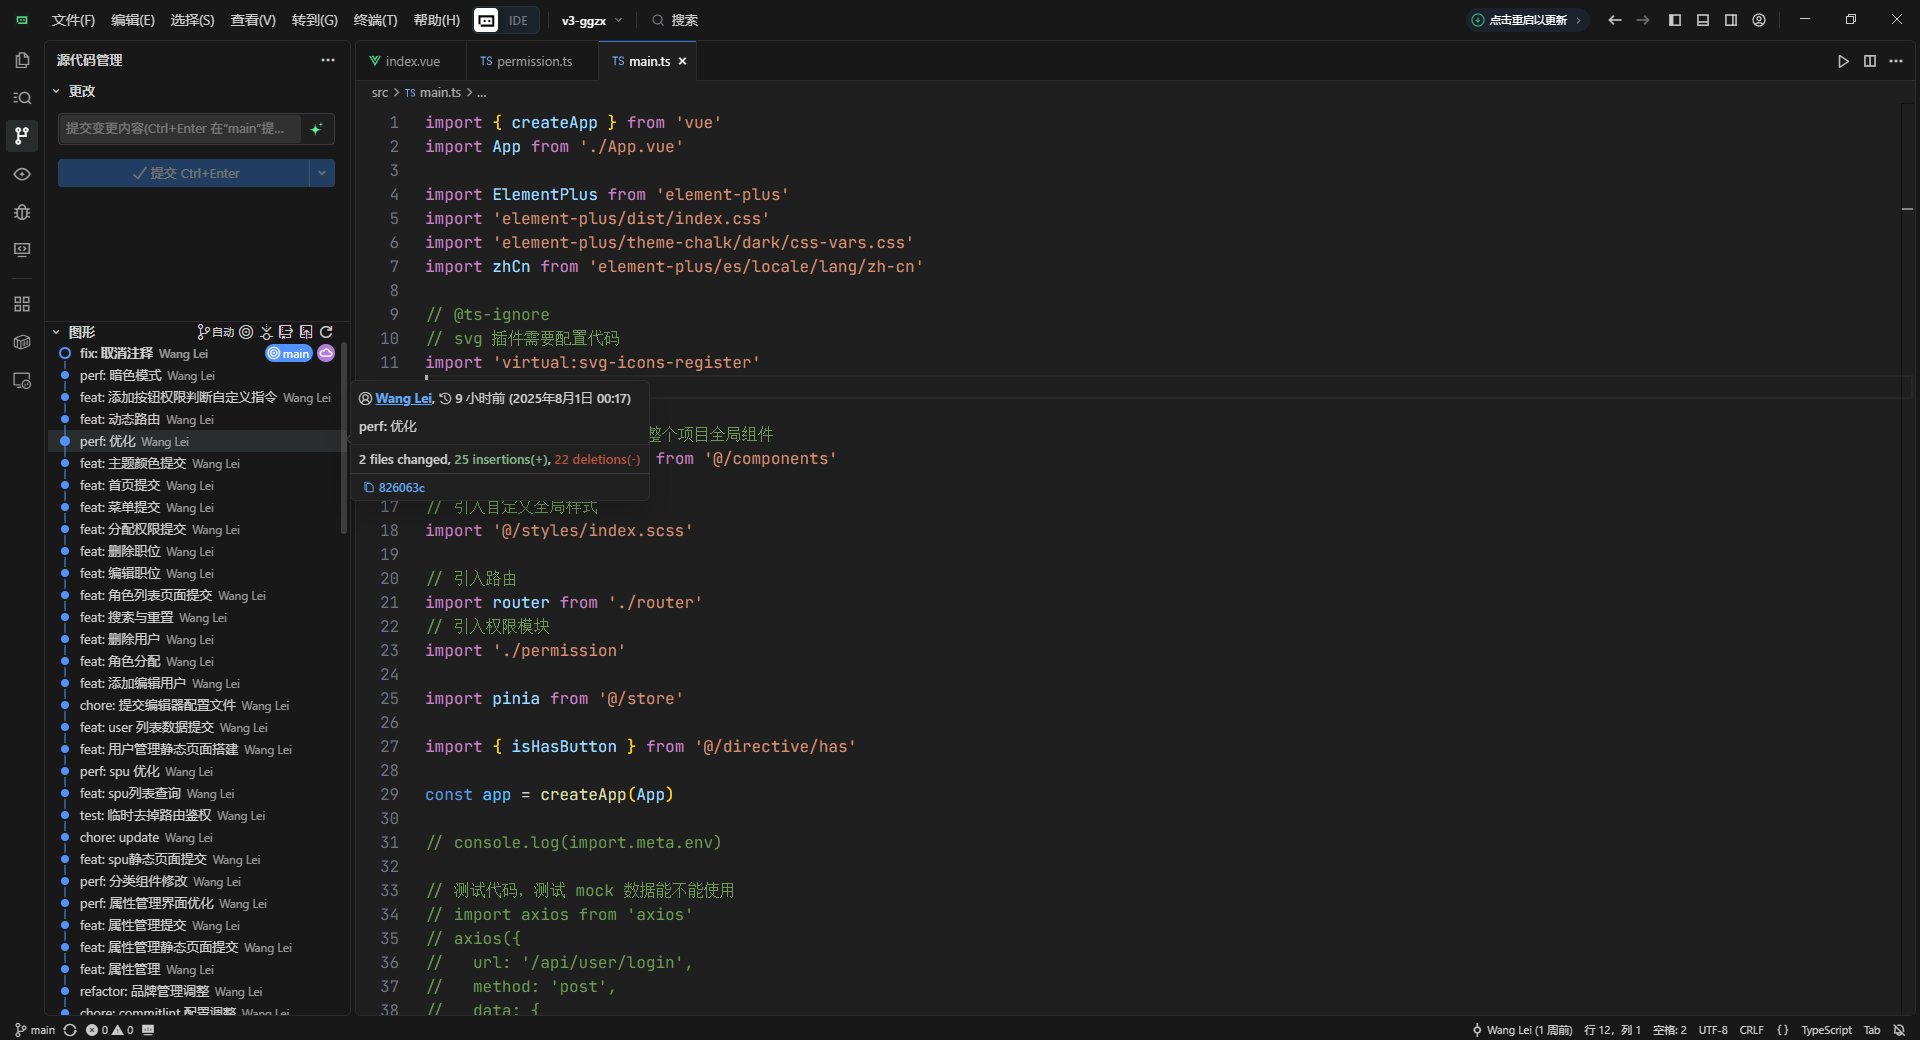Click UTF-8 encoding in status bar

pyautogui.click(x=1713, y=1030)
